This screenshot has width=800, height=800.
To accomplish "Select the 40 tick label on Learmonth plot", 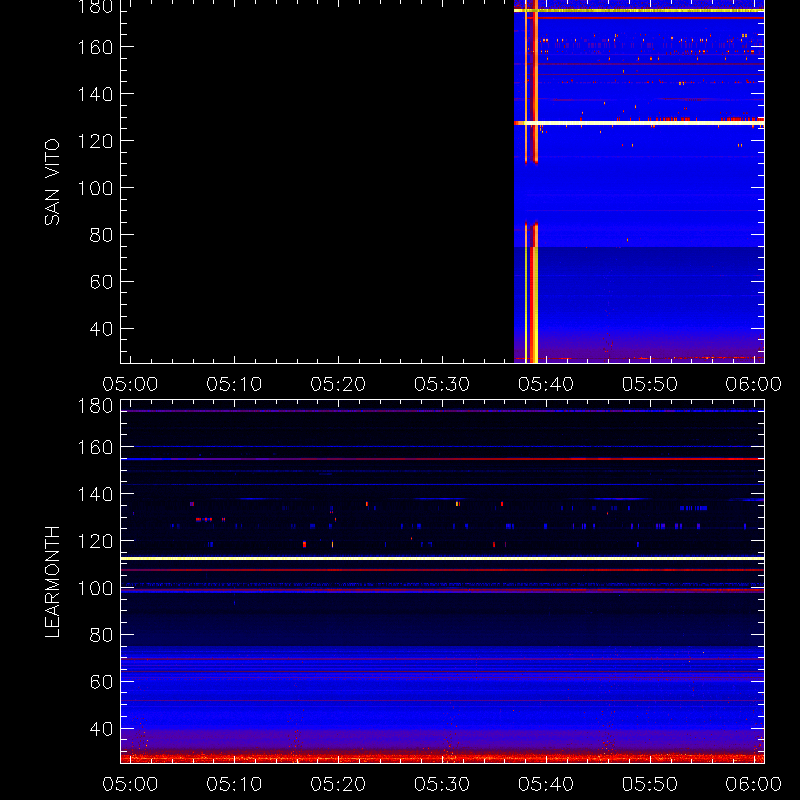I will click(101, 729).
